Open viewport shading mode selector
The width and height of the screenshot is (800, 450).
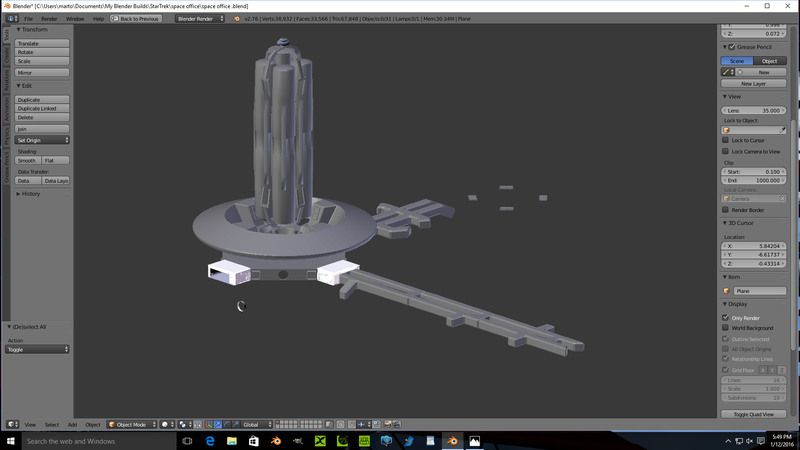tap(167, 424)
